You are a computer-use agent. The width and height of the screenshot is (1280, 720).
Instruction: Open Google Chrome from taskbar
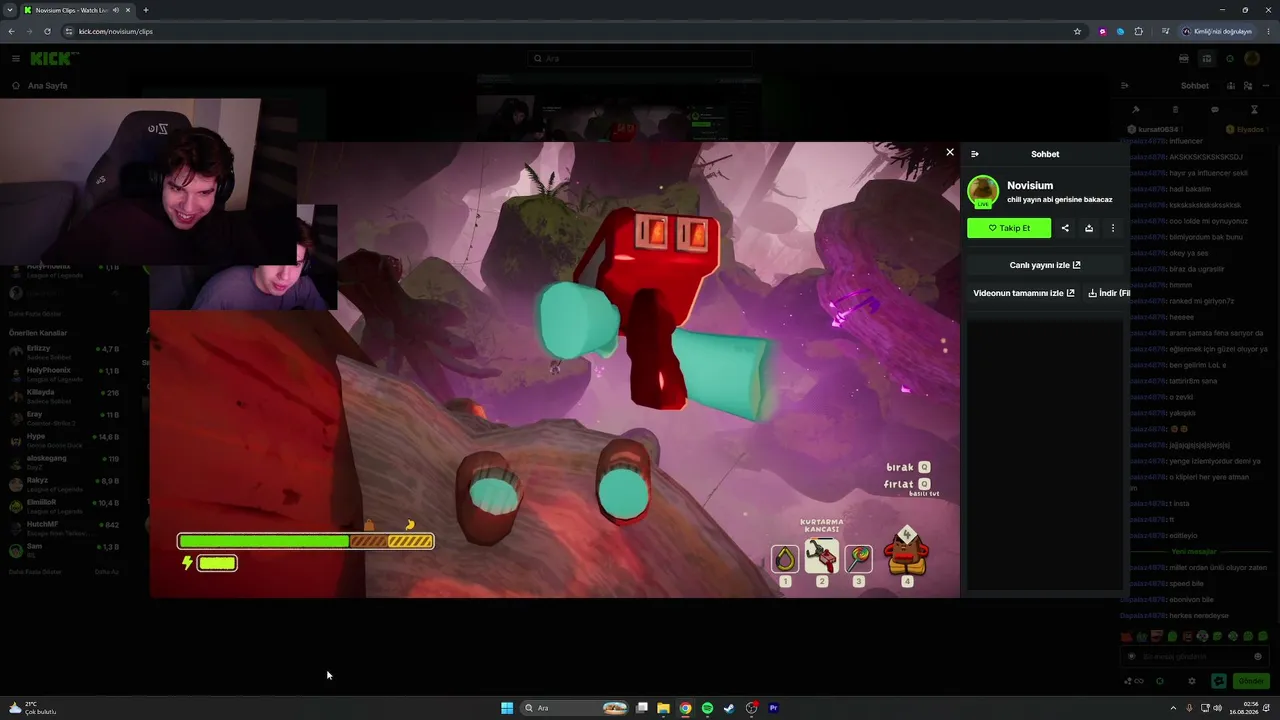[685, 708]
